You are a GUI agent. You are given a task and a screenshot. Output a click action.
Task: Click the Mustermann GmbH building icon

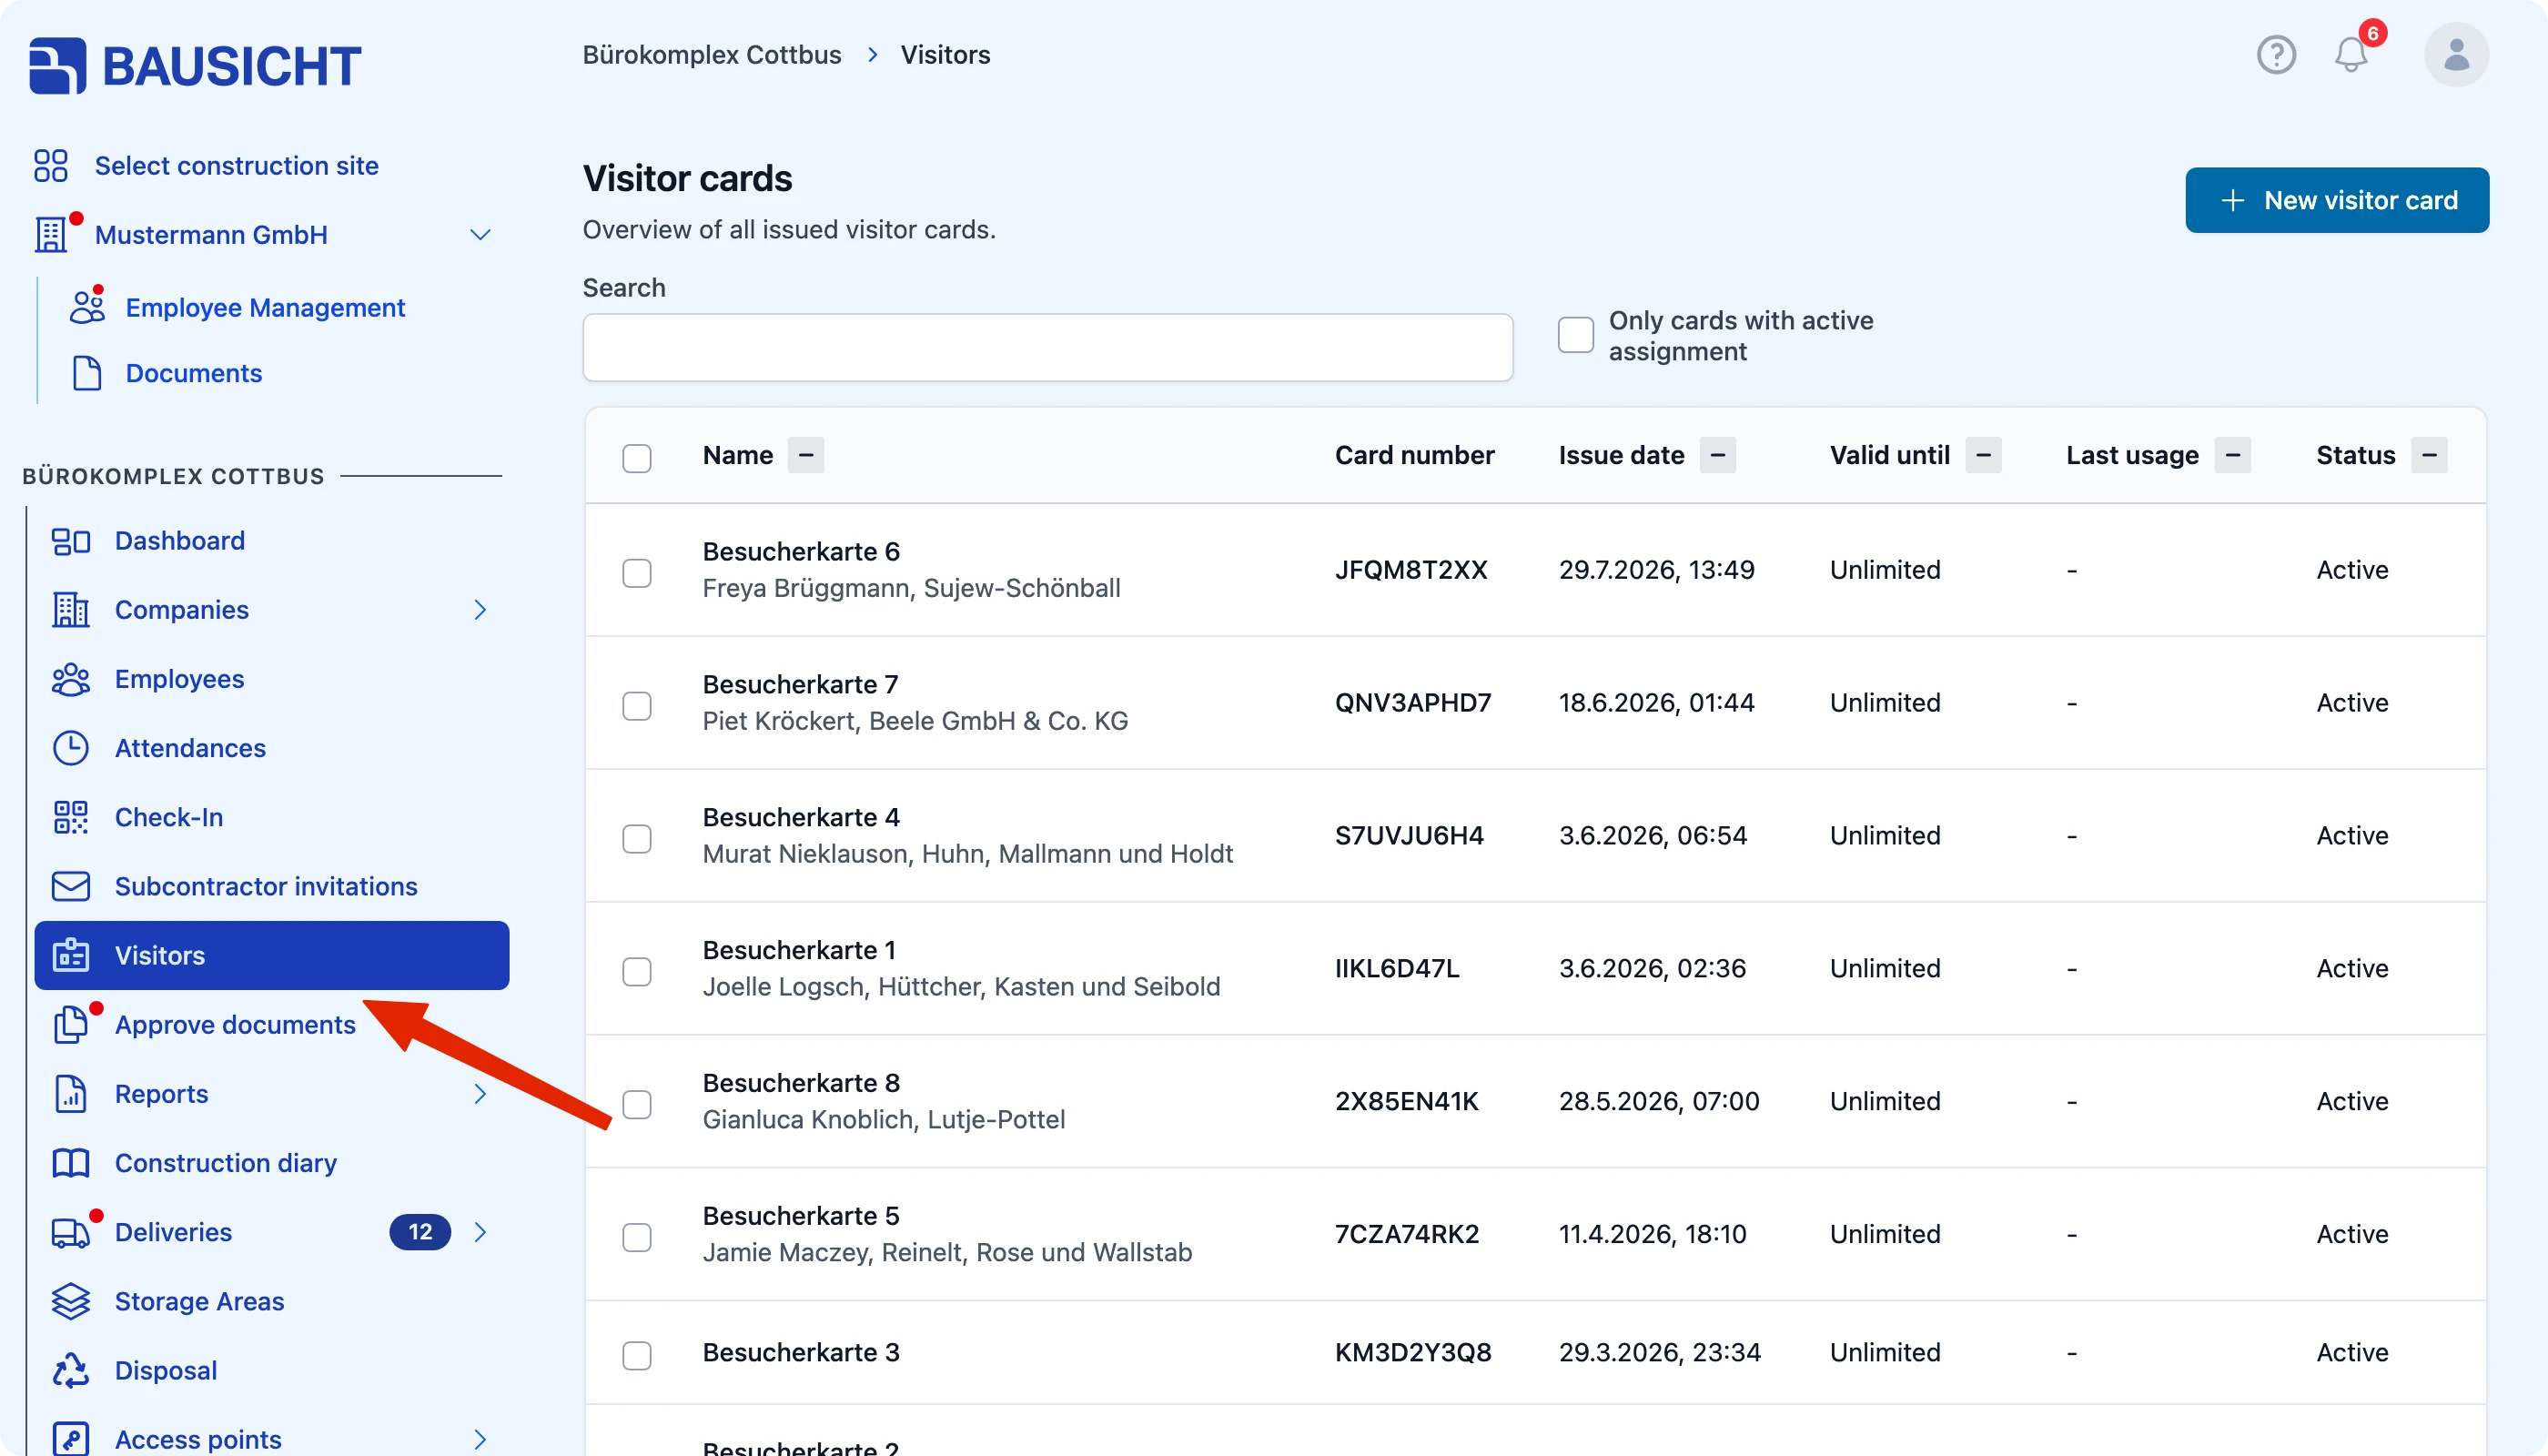(51, 235)
